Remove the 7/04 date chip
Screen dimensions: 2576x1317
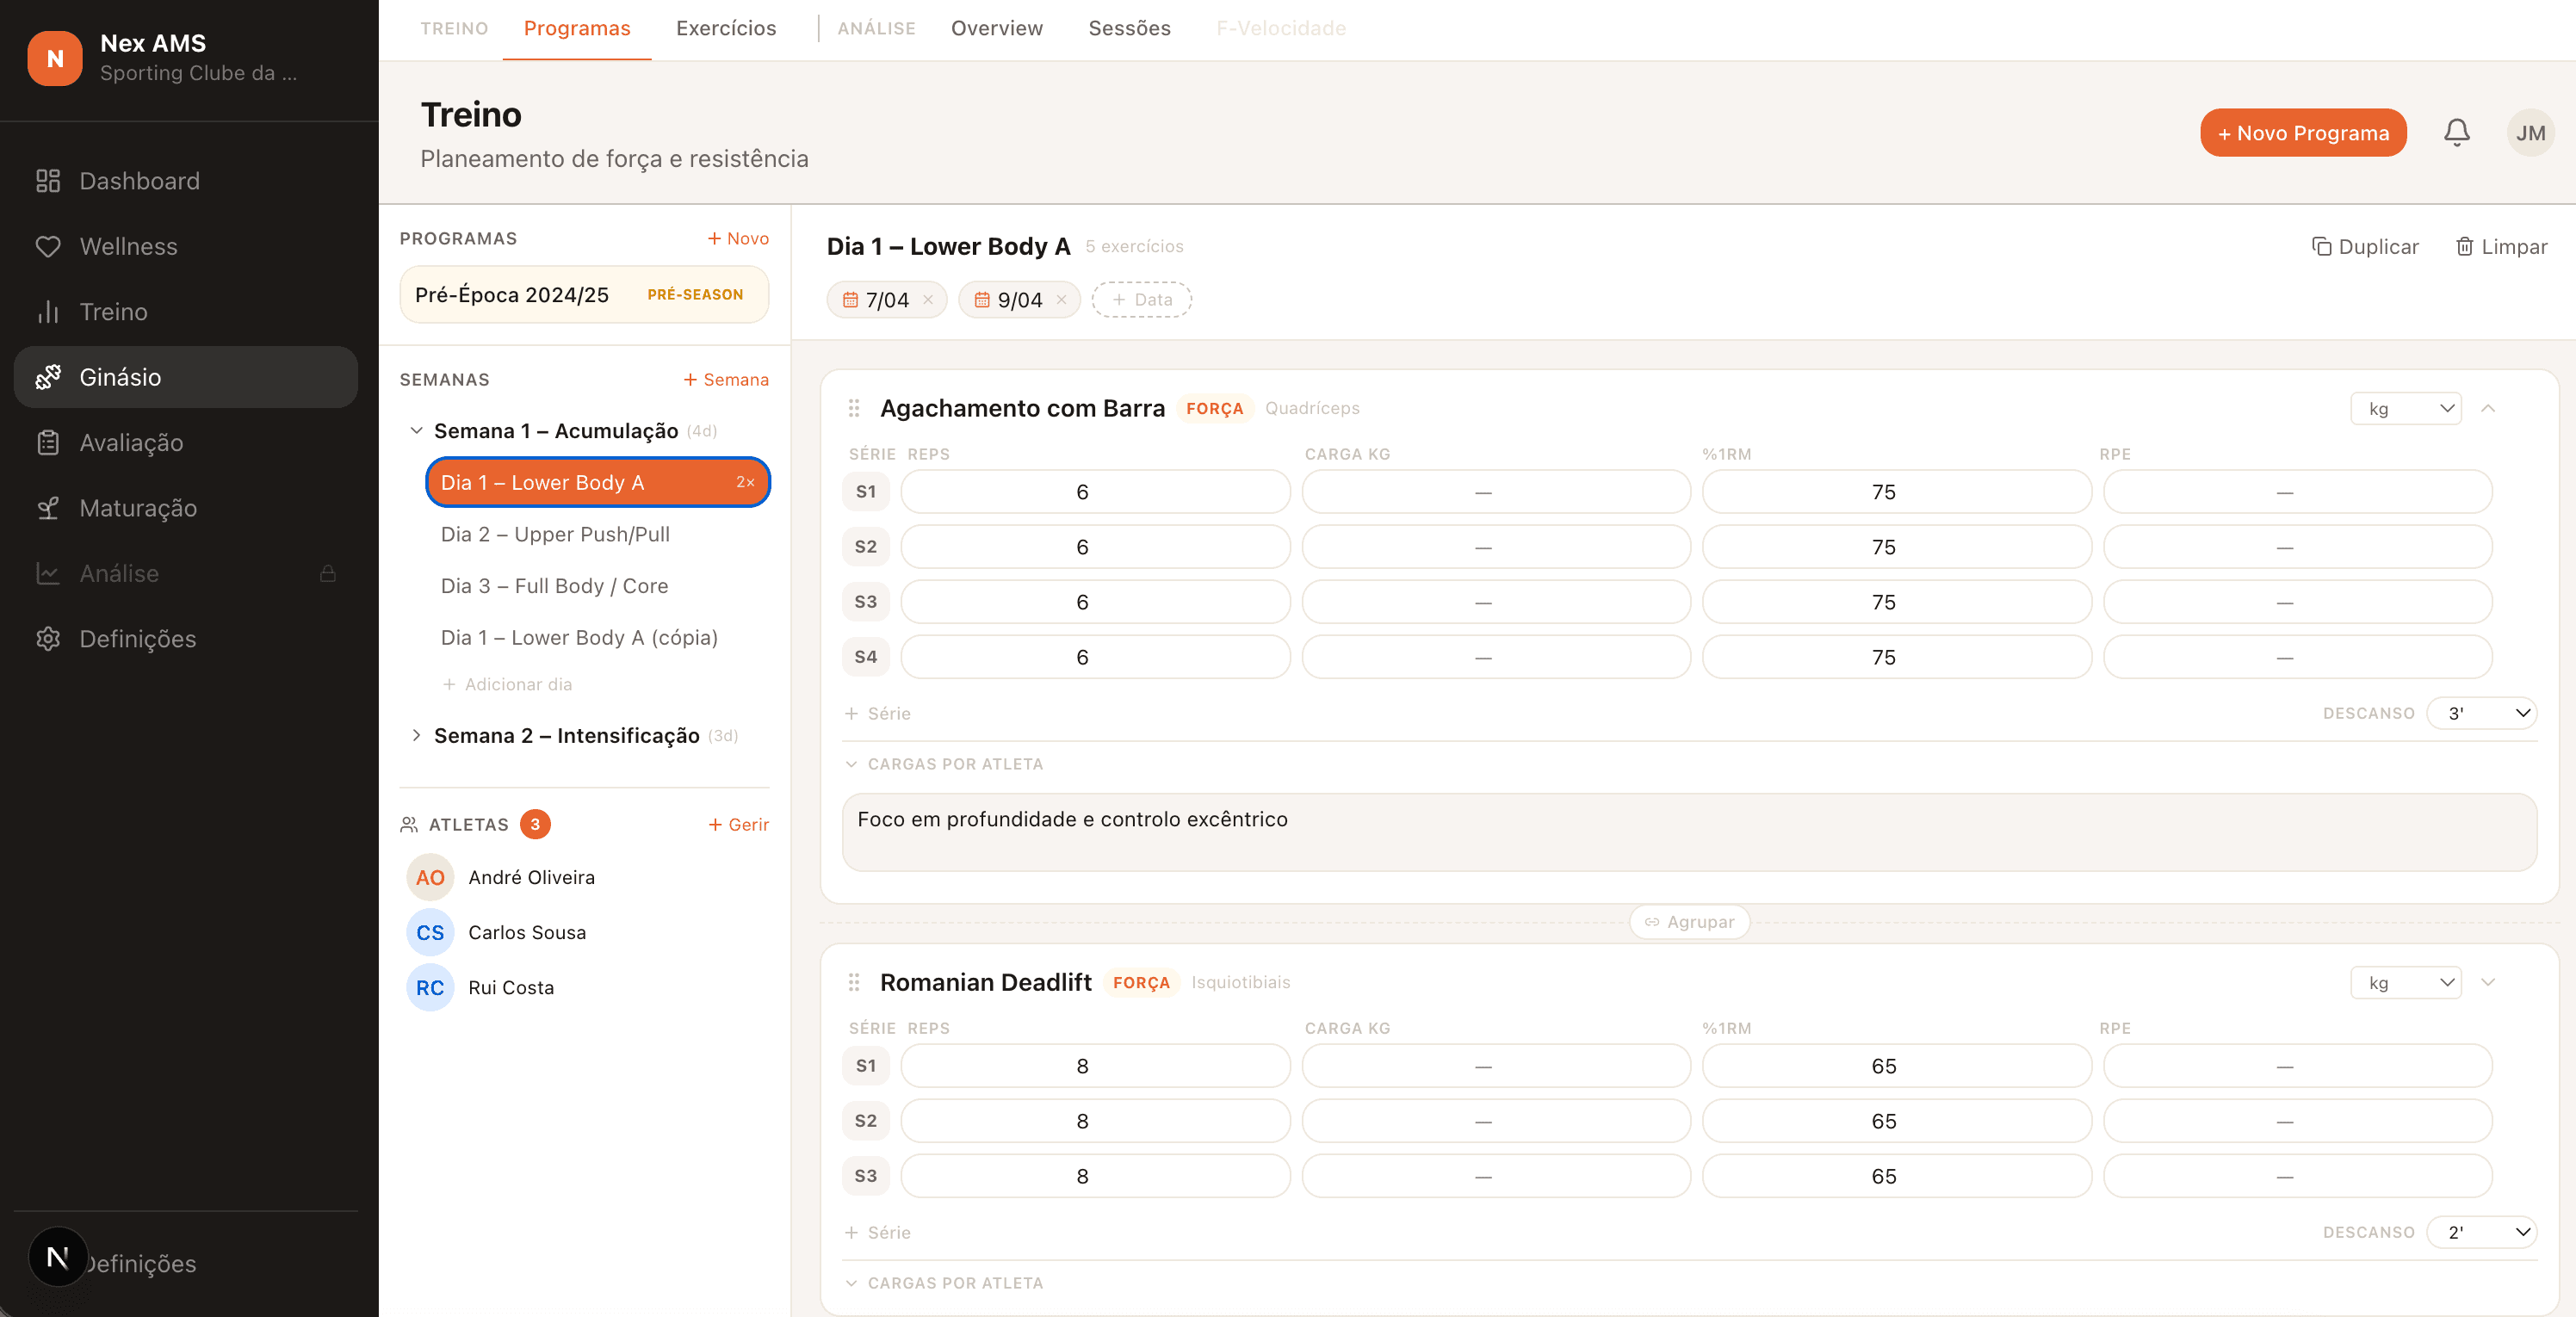click(928, 300)
